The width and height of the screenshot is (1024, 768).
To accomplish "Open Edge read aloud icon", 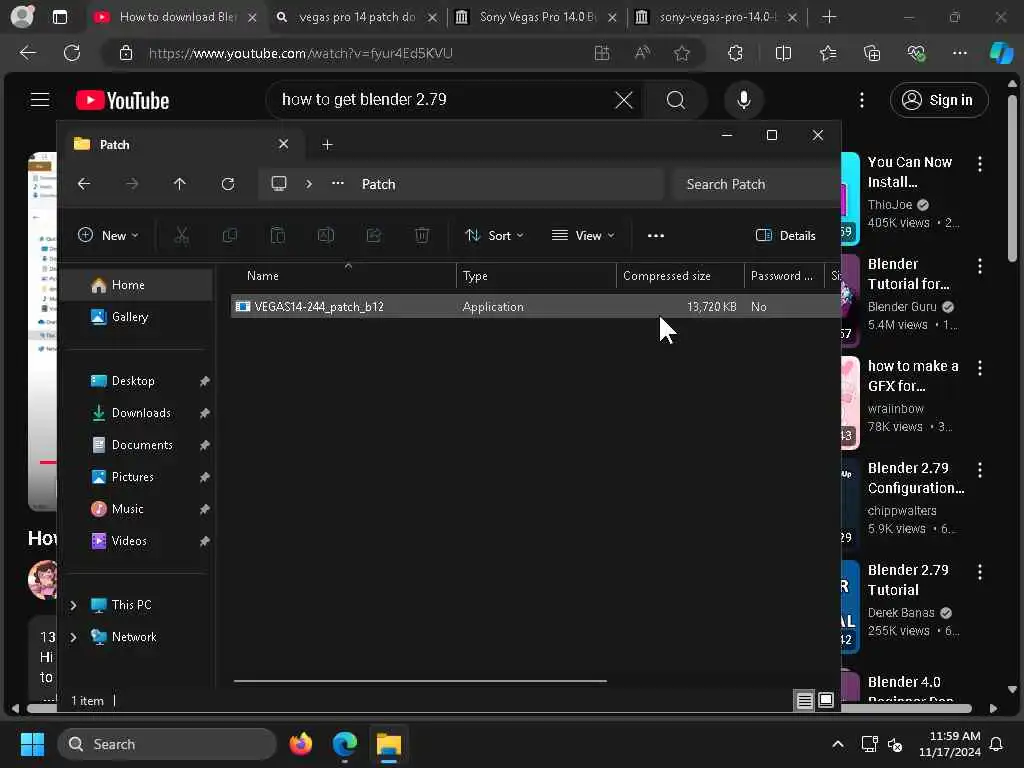I will (x=643, y=53).
